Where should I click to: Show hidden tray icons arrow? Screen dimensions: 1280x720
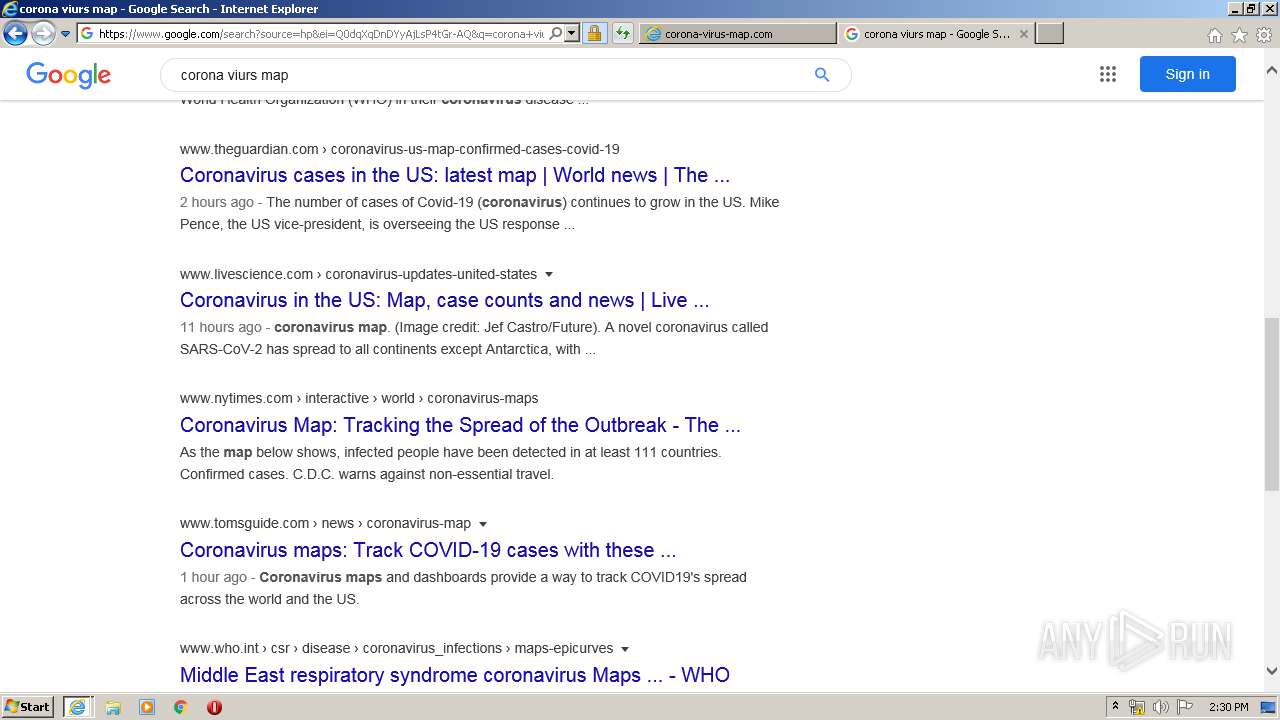[1115, 707]
